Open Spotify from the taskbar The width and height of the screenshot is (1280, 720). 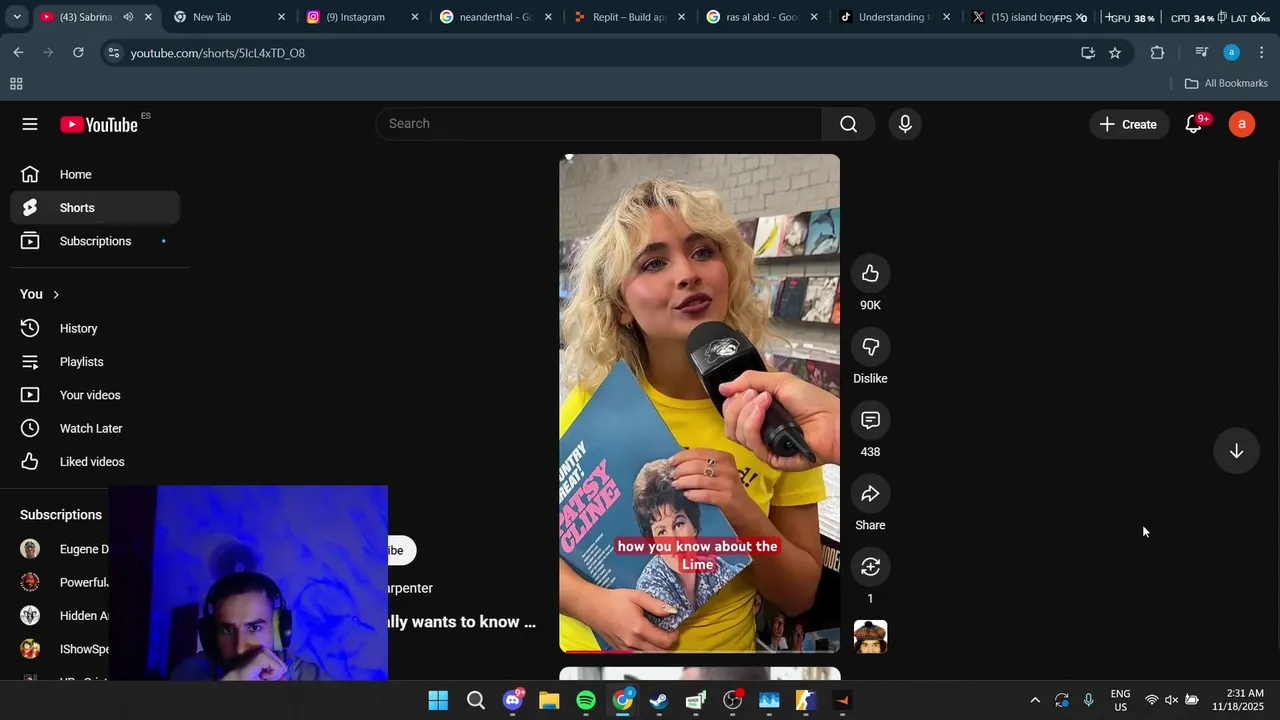tap(586, 700)
